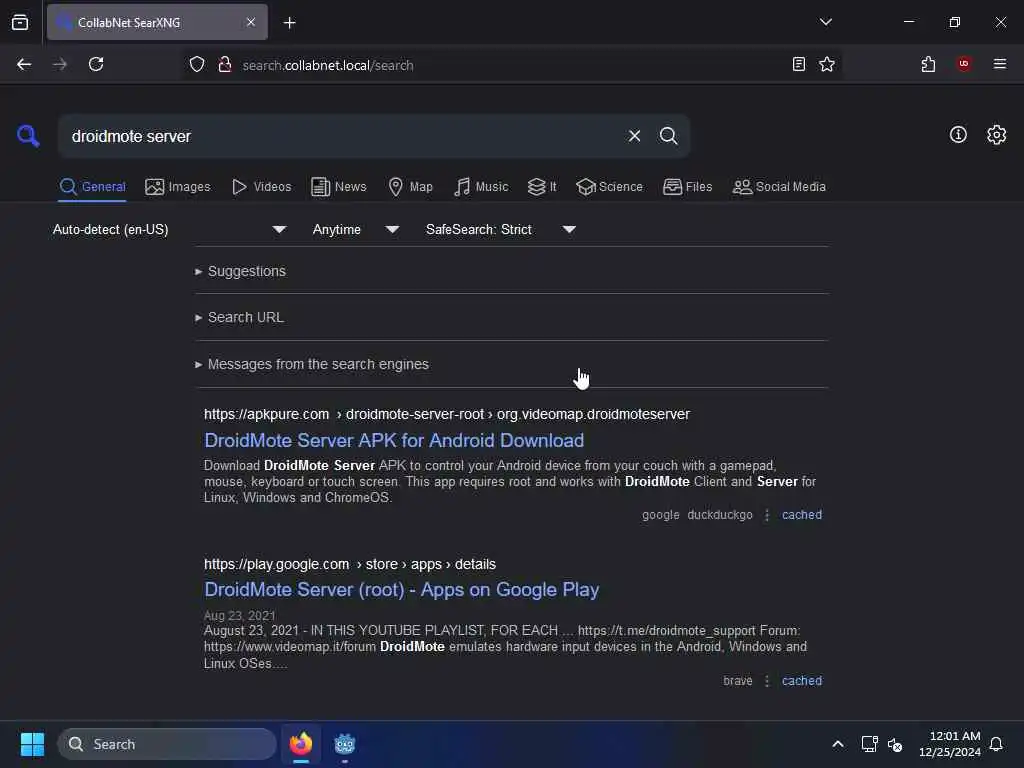The width and height of the screenshot is (1024, 768).
Task: Go back with browser back arrow
Action: pos(24,64)
